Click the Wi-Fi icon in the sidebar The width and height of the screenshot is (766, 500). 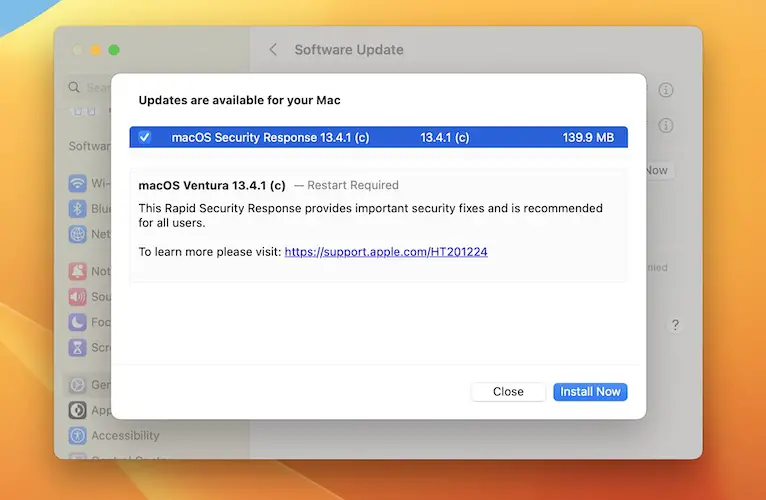pyautogui.click(x=77, y=184)
